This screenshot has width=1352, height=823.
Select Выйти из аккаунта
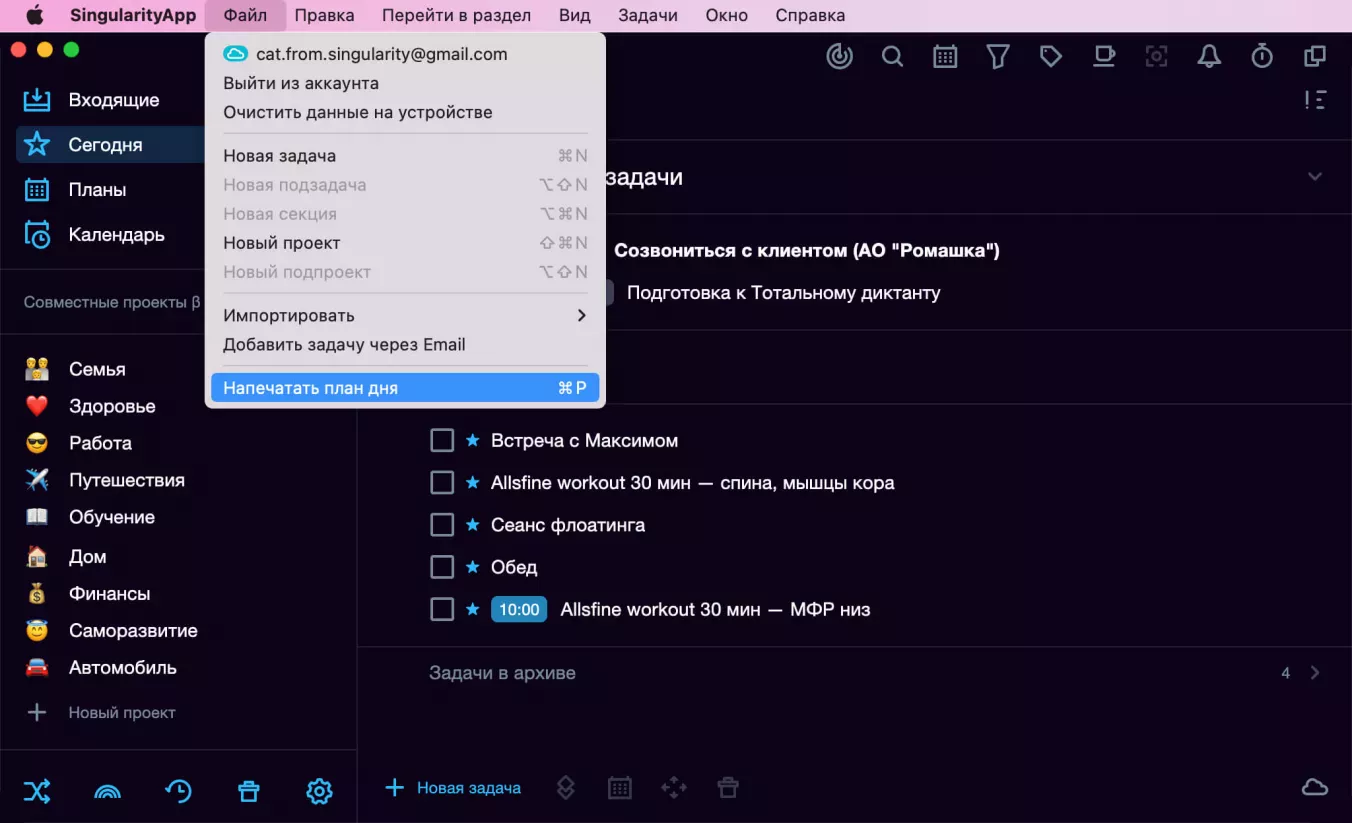pos(405,83)
